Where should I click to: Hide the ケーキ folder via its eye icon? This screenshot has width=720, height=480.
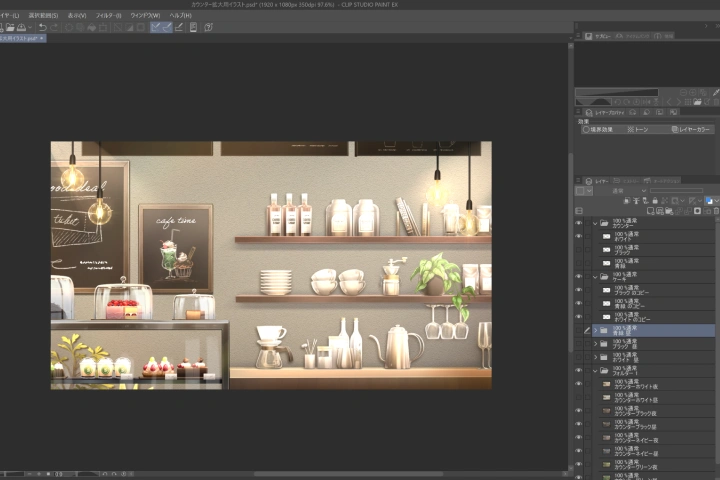pos(579,277)
